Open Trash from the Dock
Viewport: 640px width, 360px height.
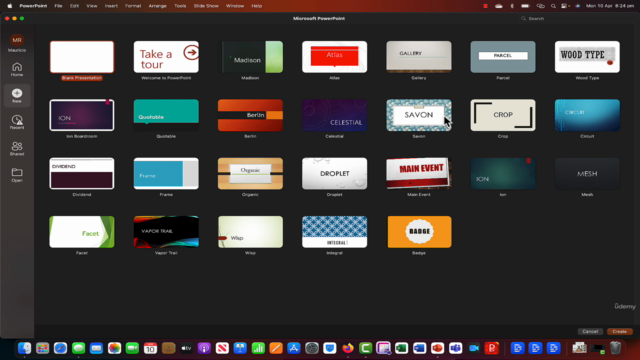tap(616, 348)
